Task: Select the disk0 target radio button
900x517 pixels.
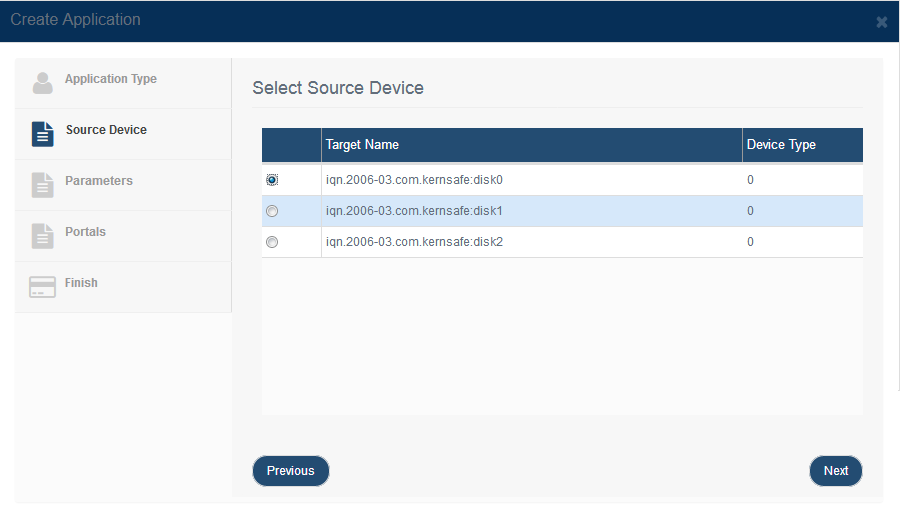Action: (272, 180)
